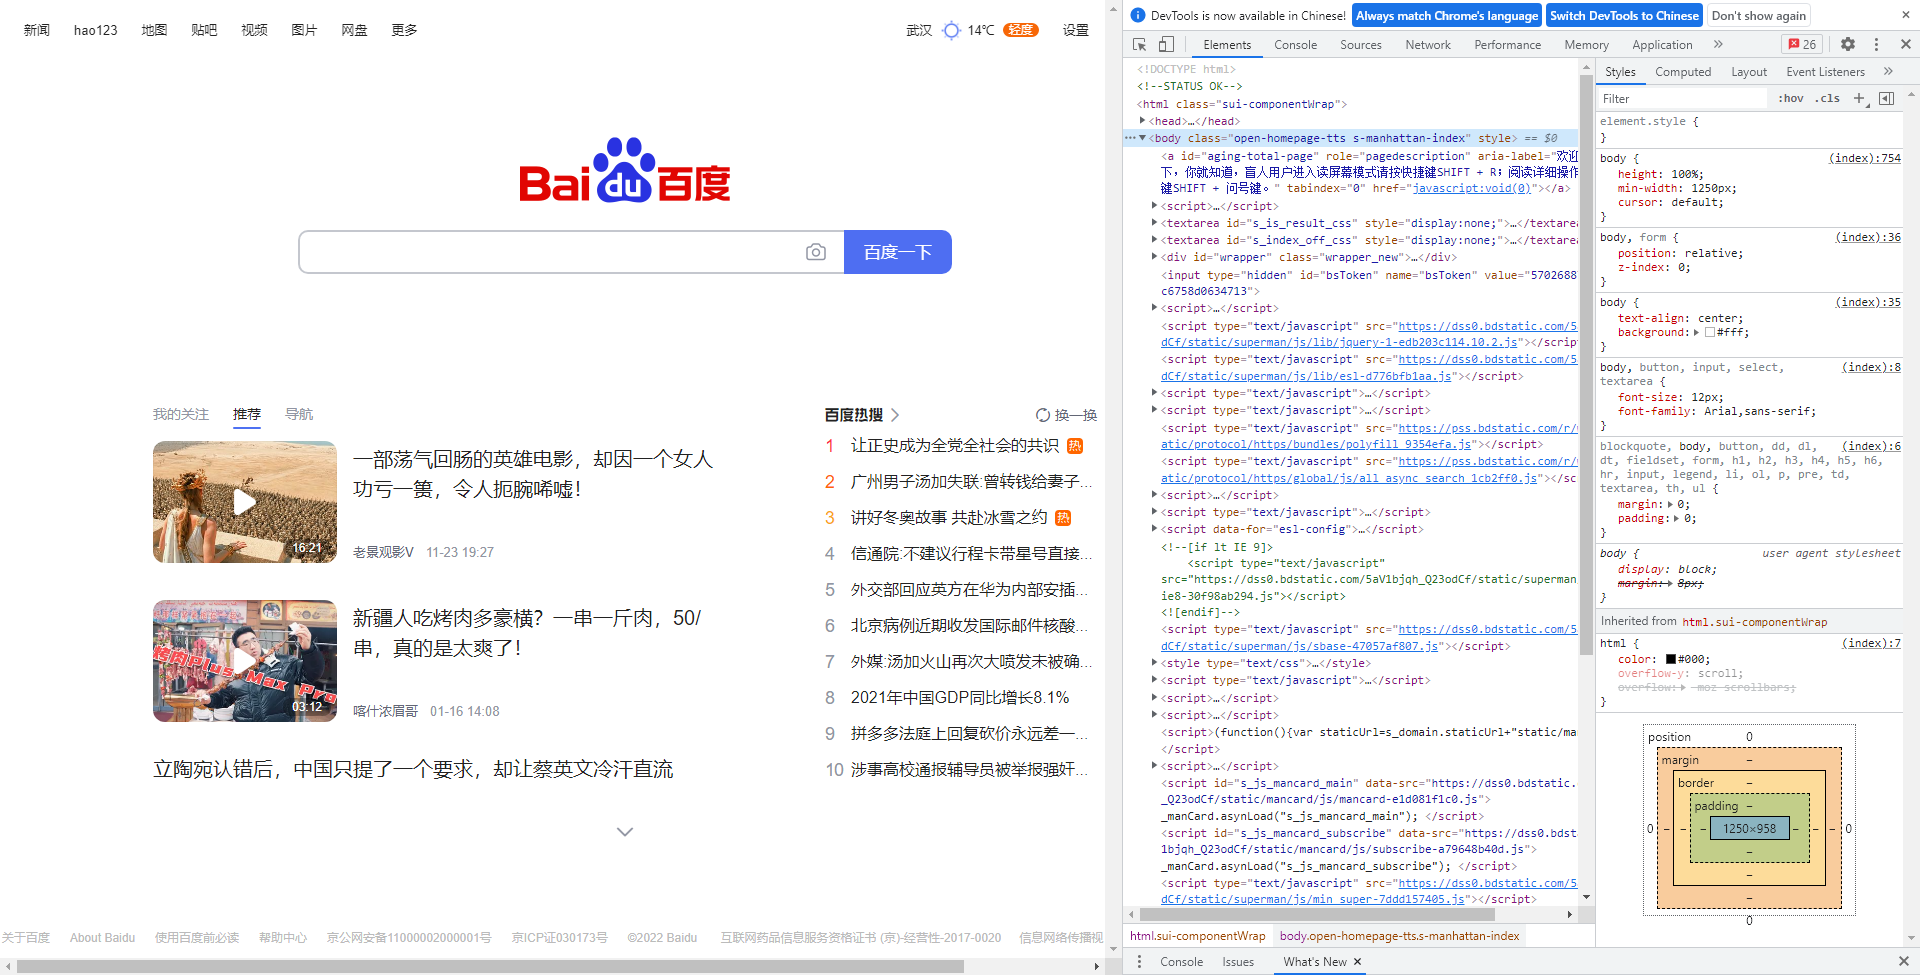Select the 我的关注 feed tab

(181, 415)
